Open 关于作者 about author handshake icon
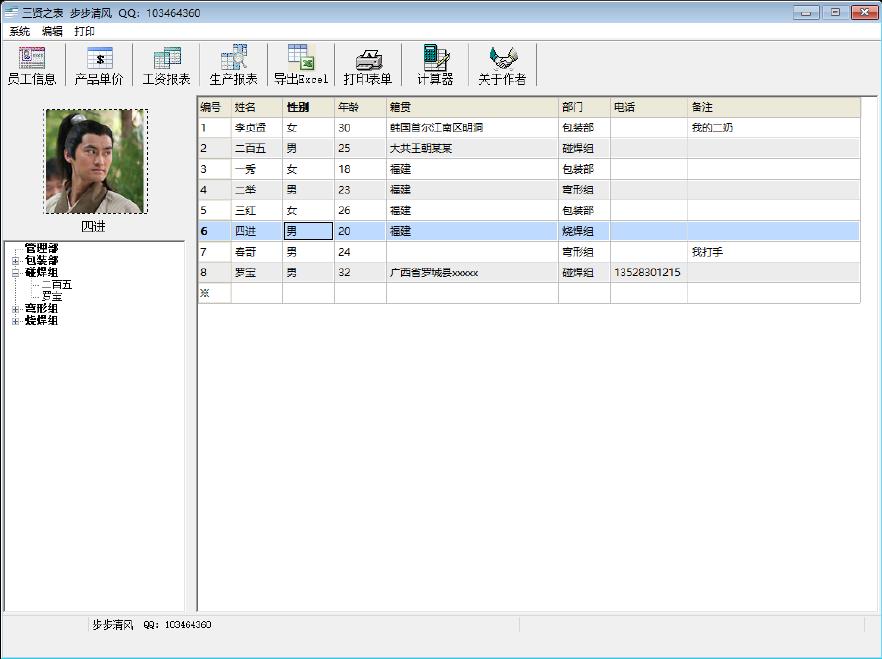The height and width of the screenshot is (659, 882). click(x=502, y=65)
